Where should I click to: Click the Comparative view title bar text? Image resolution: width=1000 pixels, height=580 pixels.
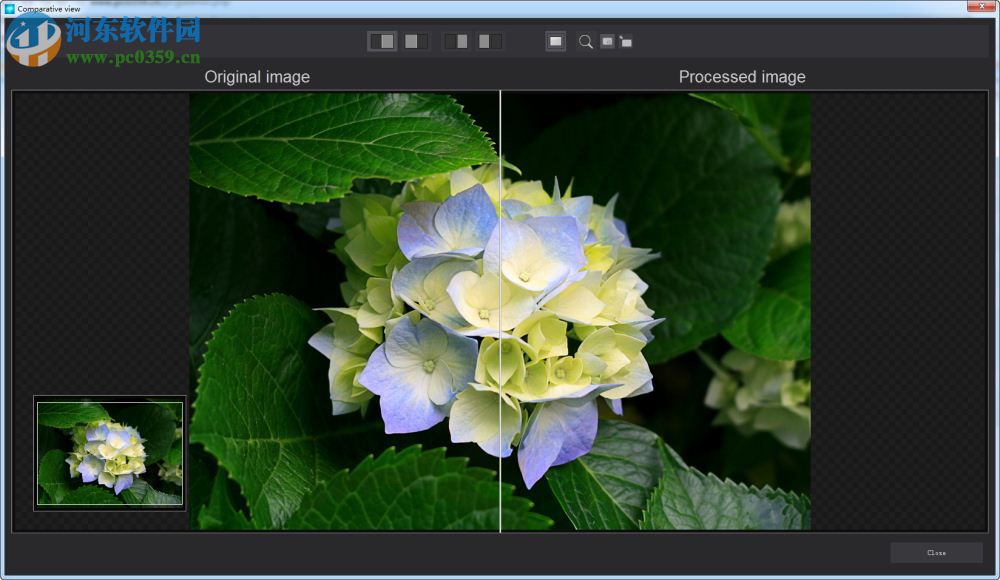tap(48, 8)
